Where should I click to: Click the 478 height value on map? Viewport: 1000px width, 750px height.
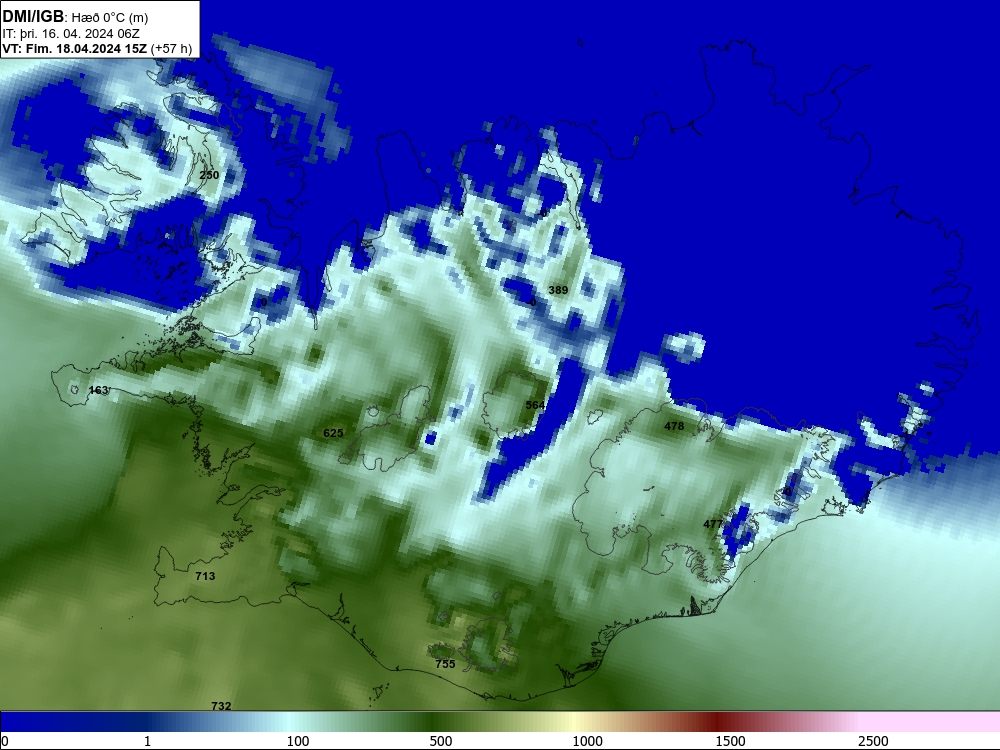674,426
